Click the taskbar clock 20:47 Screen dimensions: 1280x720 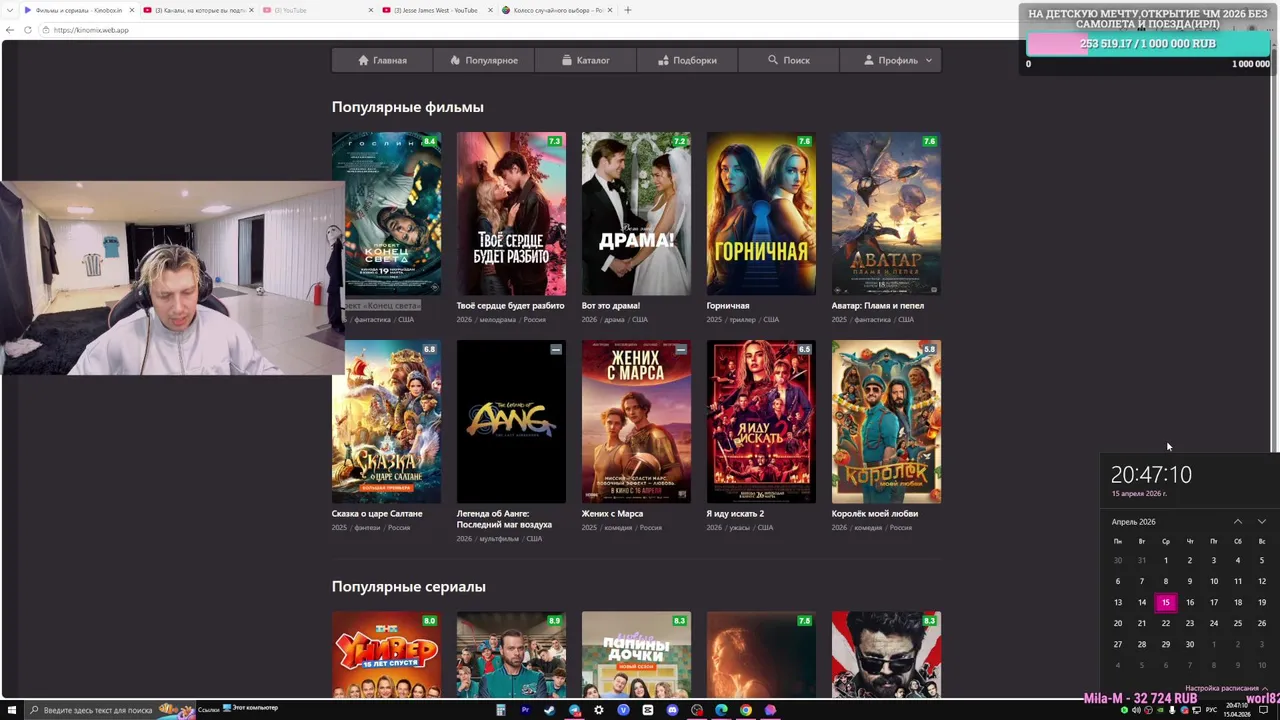coord(1237,710)
